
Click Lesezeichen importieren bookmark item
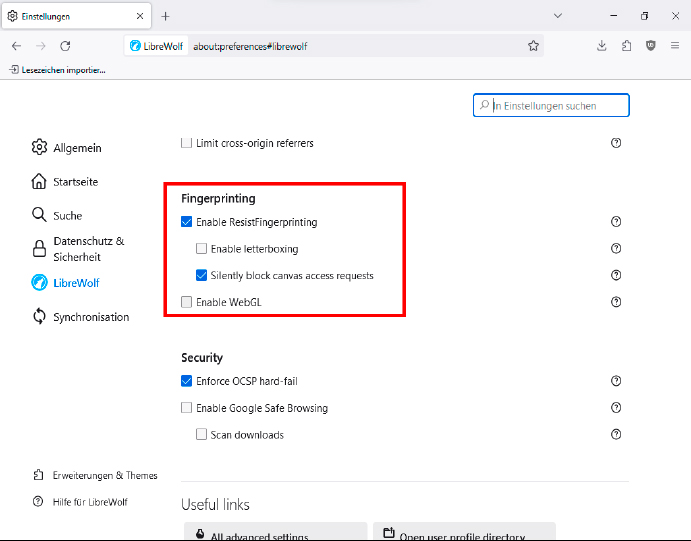(57, 70)
